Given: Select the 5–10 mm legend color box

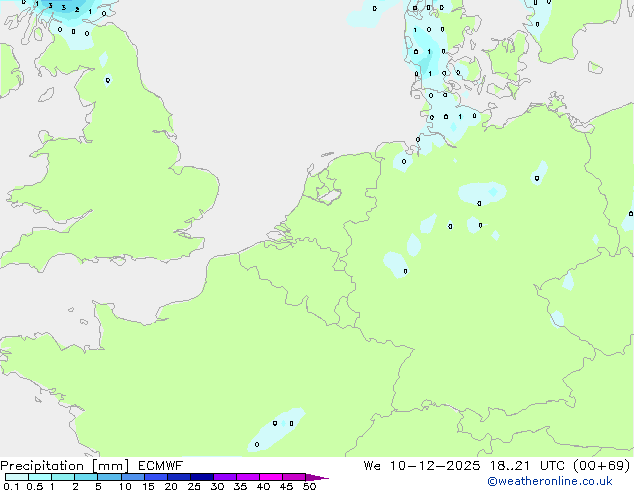Looking at the screenshot, I should point(109,477).
